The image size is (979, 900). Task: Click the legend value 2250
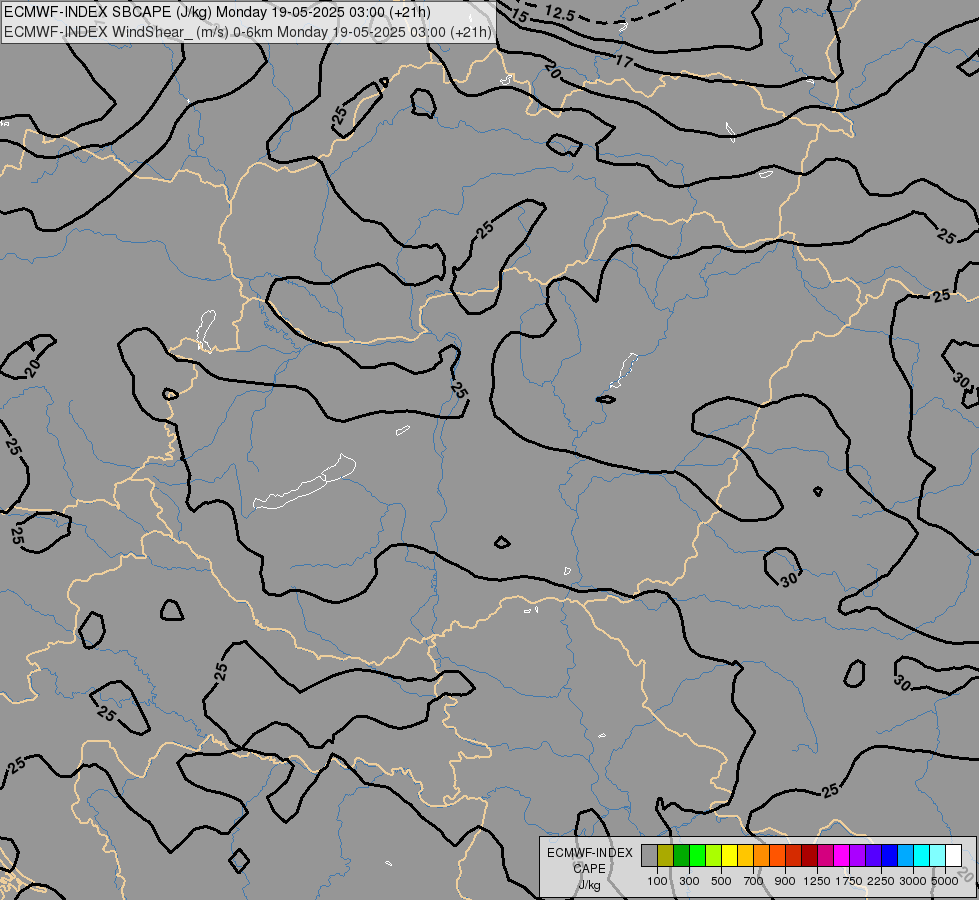[x=881, y=881]
